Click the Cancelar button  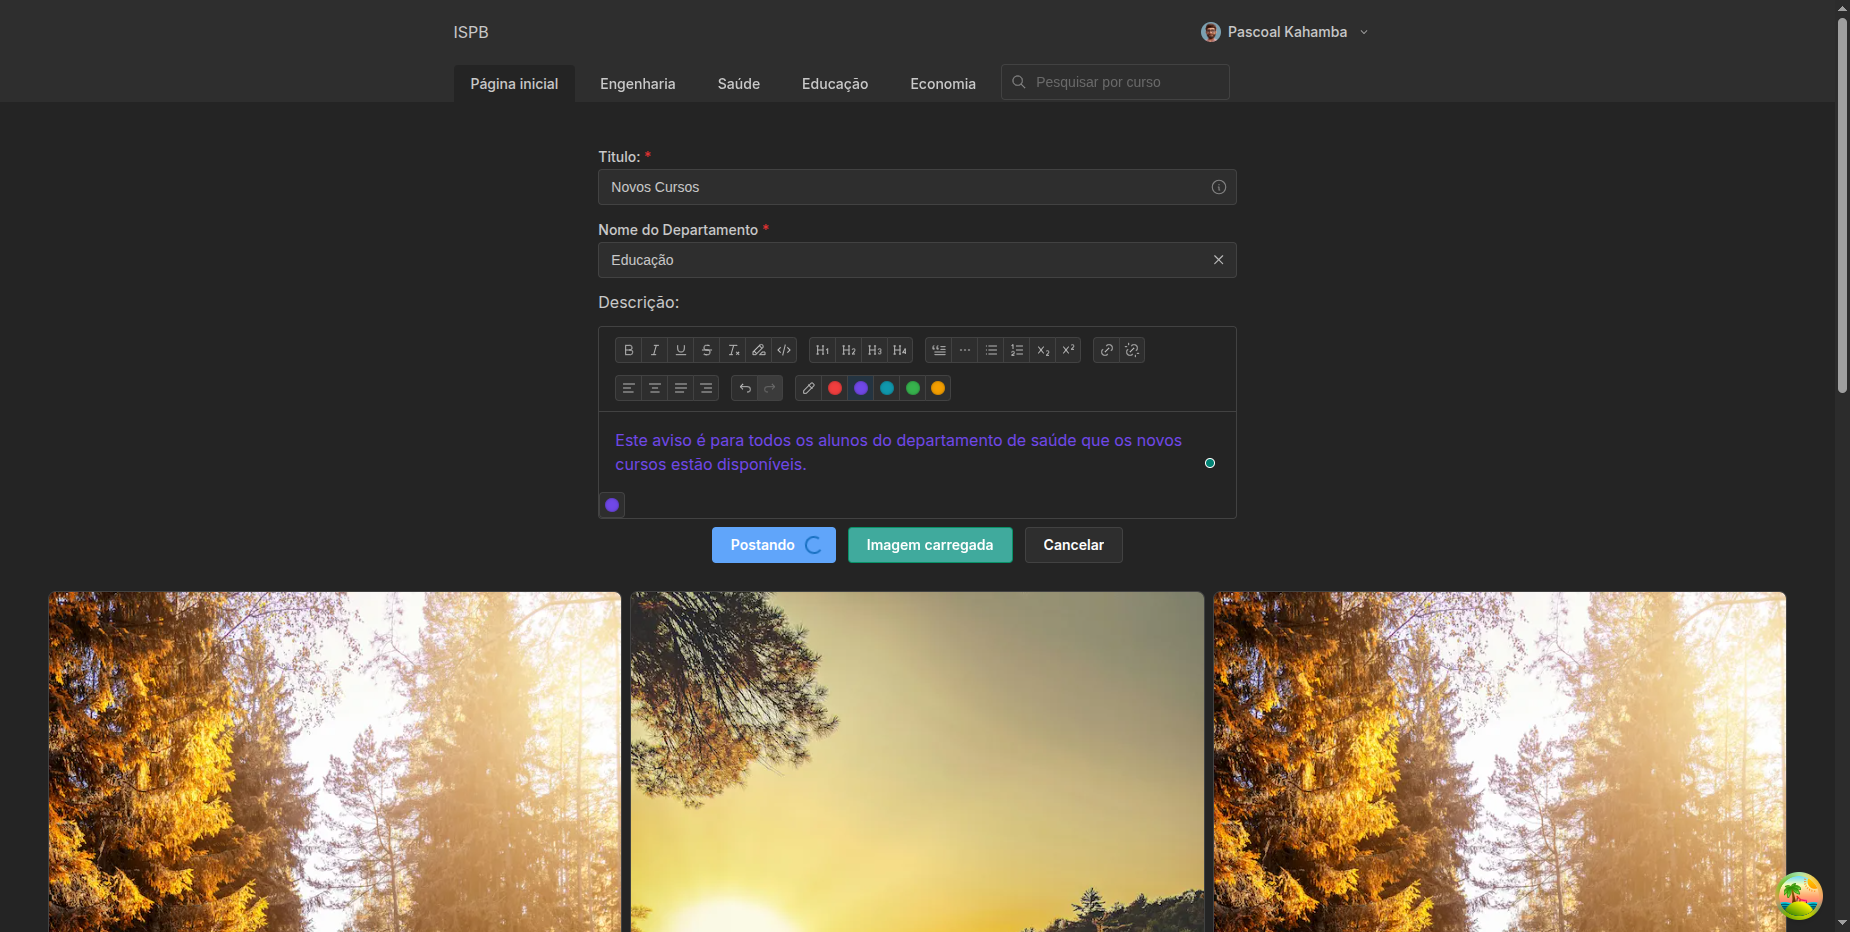click(1073, 545)
